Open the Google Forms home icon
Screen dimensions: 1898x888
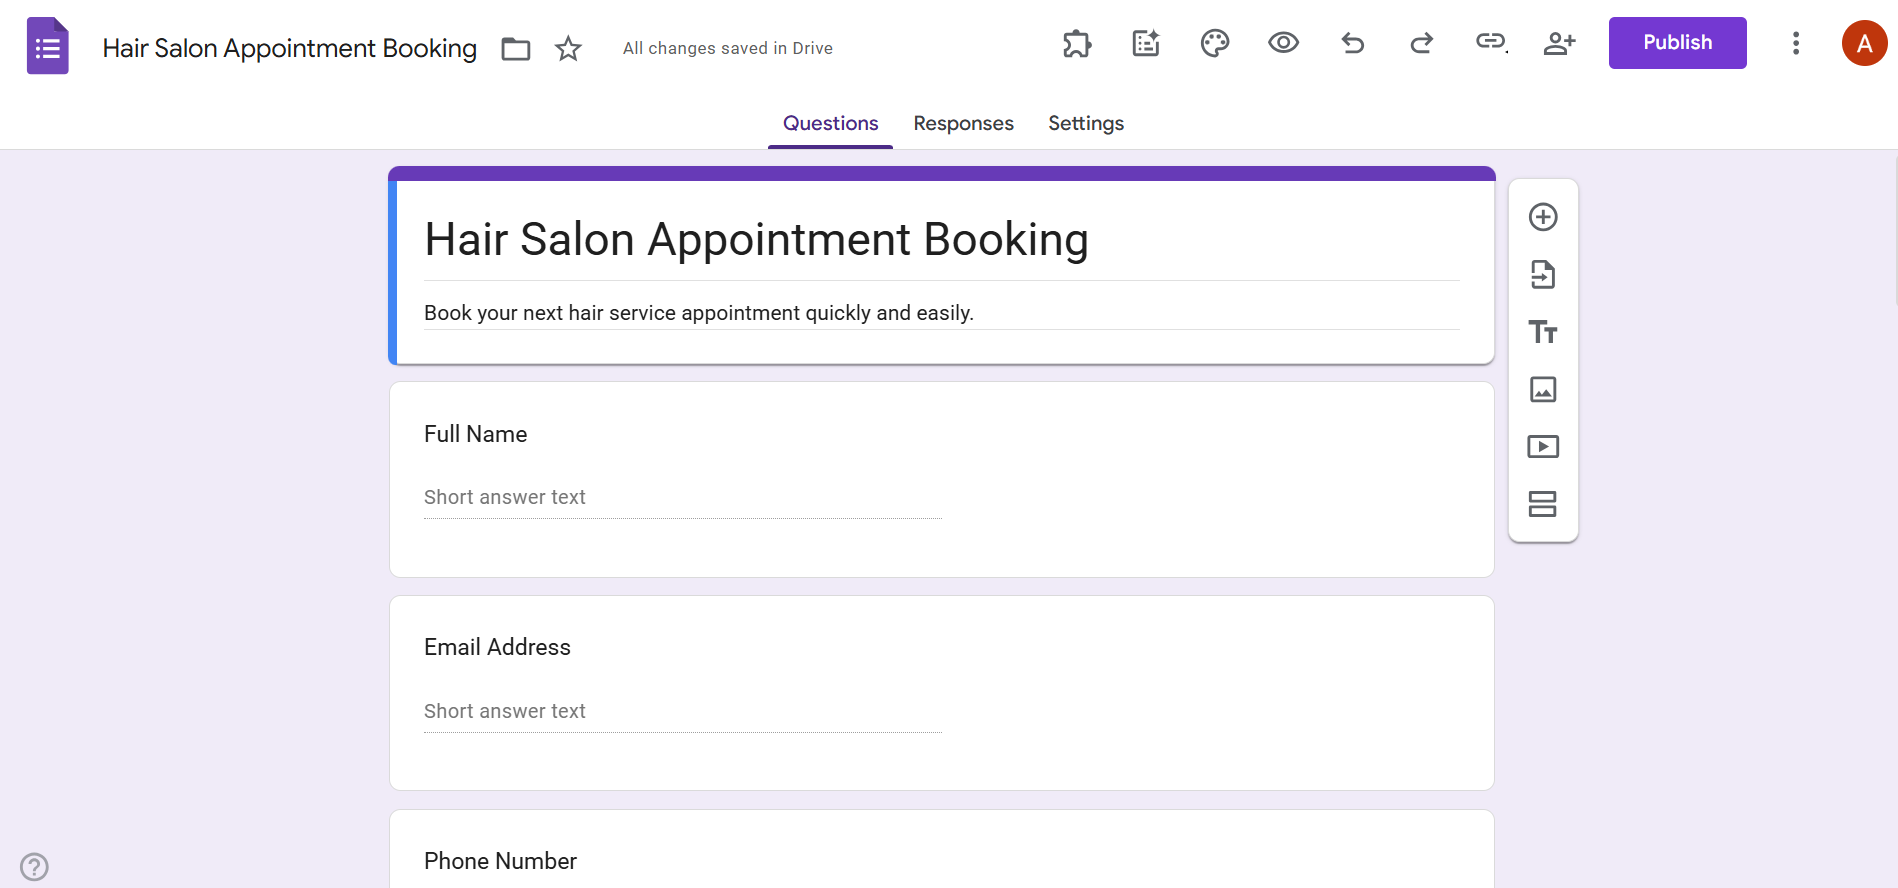(x=47, y=46)
